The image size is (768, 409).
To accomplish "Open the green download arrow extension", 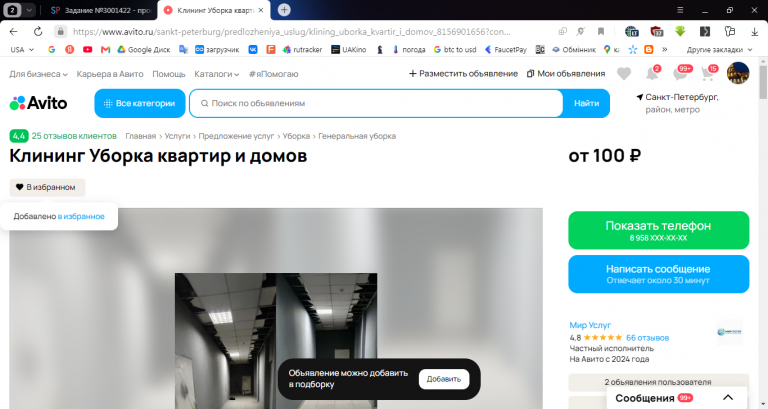I will tap(680, 31).
